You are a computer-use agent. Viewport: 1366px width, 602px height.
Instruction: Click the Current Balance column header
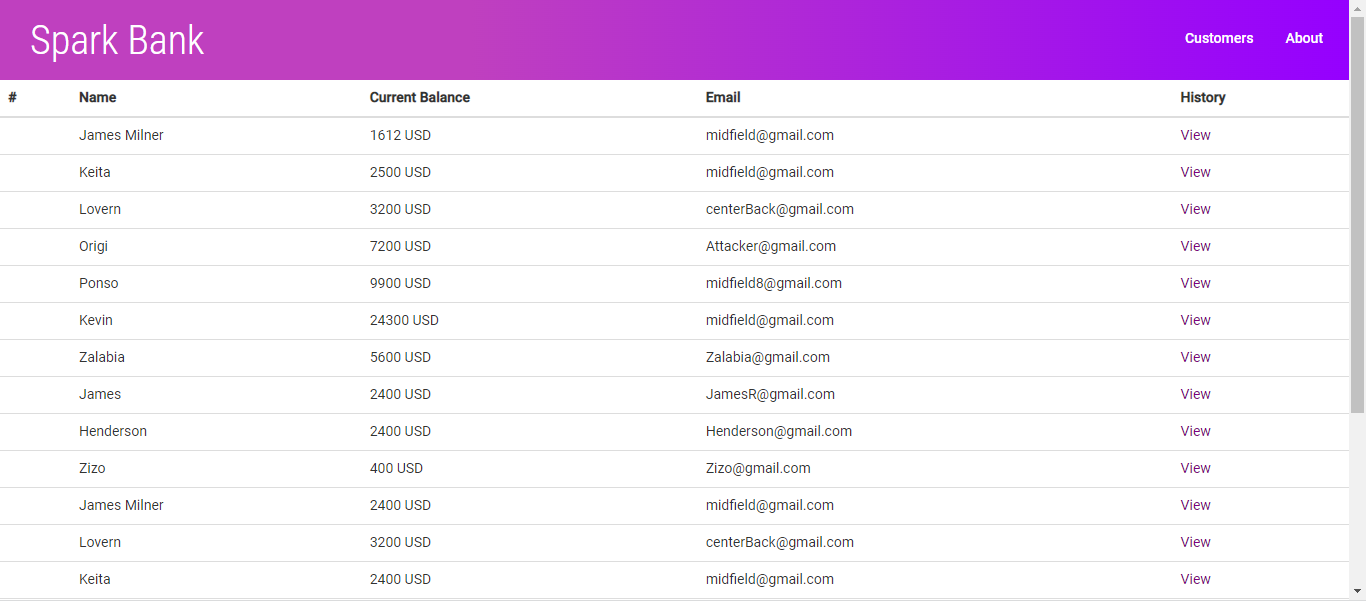420,97
